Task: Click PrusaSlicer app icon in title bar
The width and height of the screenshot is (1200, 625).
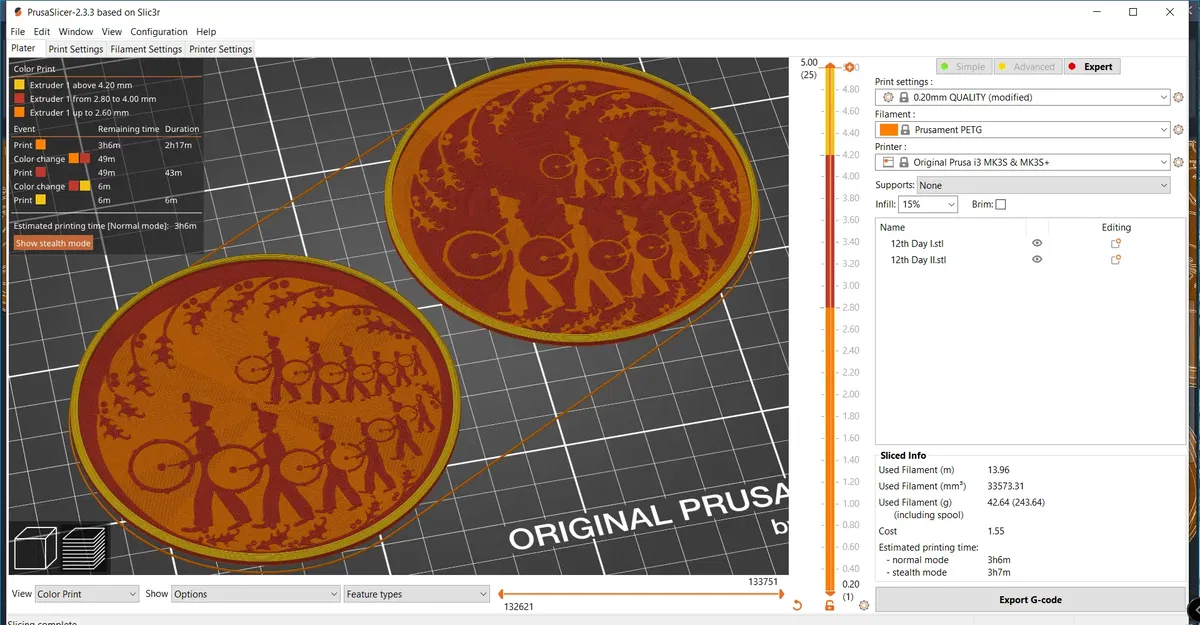Action: pyautogui.click(x=19, y=12)
